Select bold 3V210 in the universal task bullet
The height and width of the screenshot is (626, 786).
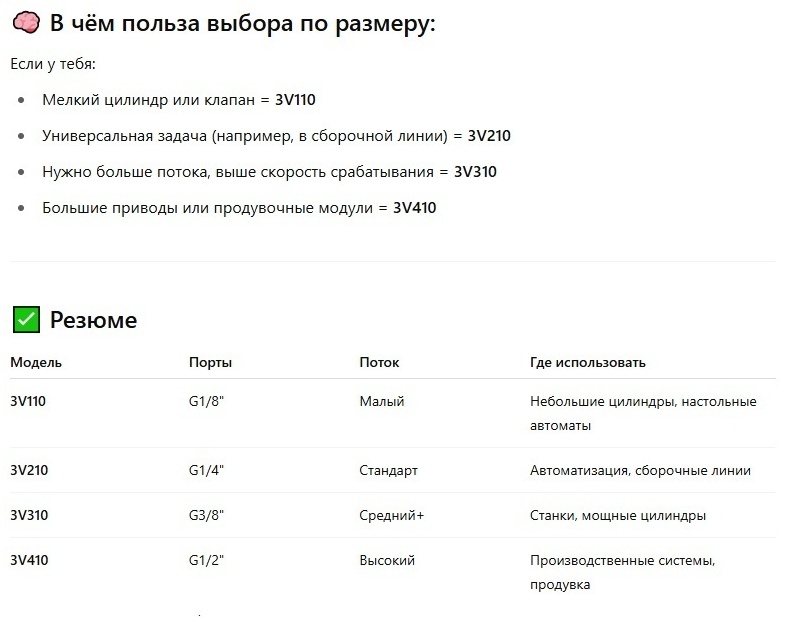coord(489,136)
